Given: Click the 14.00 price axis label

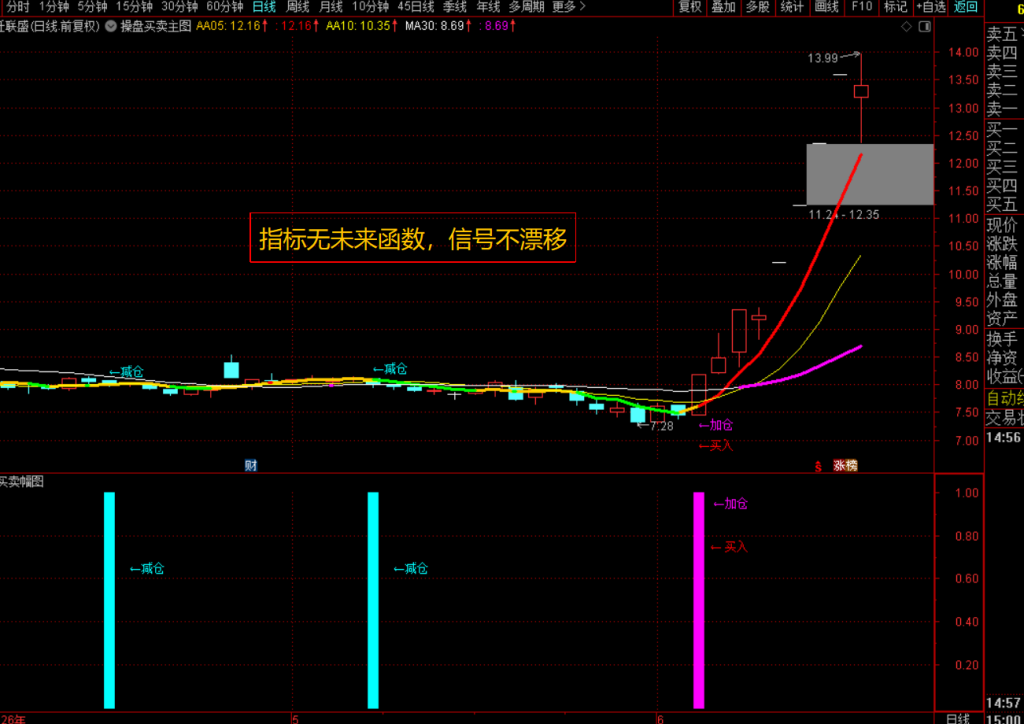Looking at the screenshot, I should pyautogui.click(x=963, y=52).
